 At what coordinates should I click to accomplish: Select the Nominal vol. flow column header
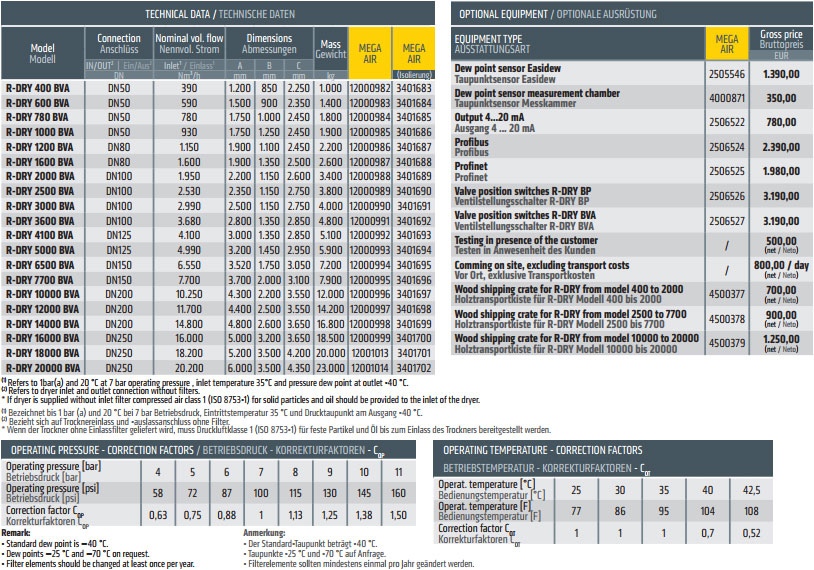189,44
